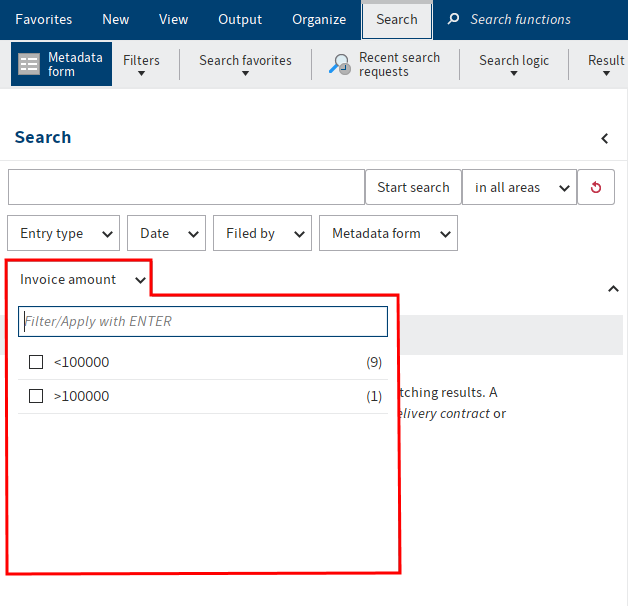Screen dimensions: 628x606
Task: Open the Organize tab
Action: [319, 19]
